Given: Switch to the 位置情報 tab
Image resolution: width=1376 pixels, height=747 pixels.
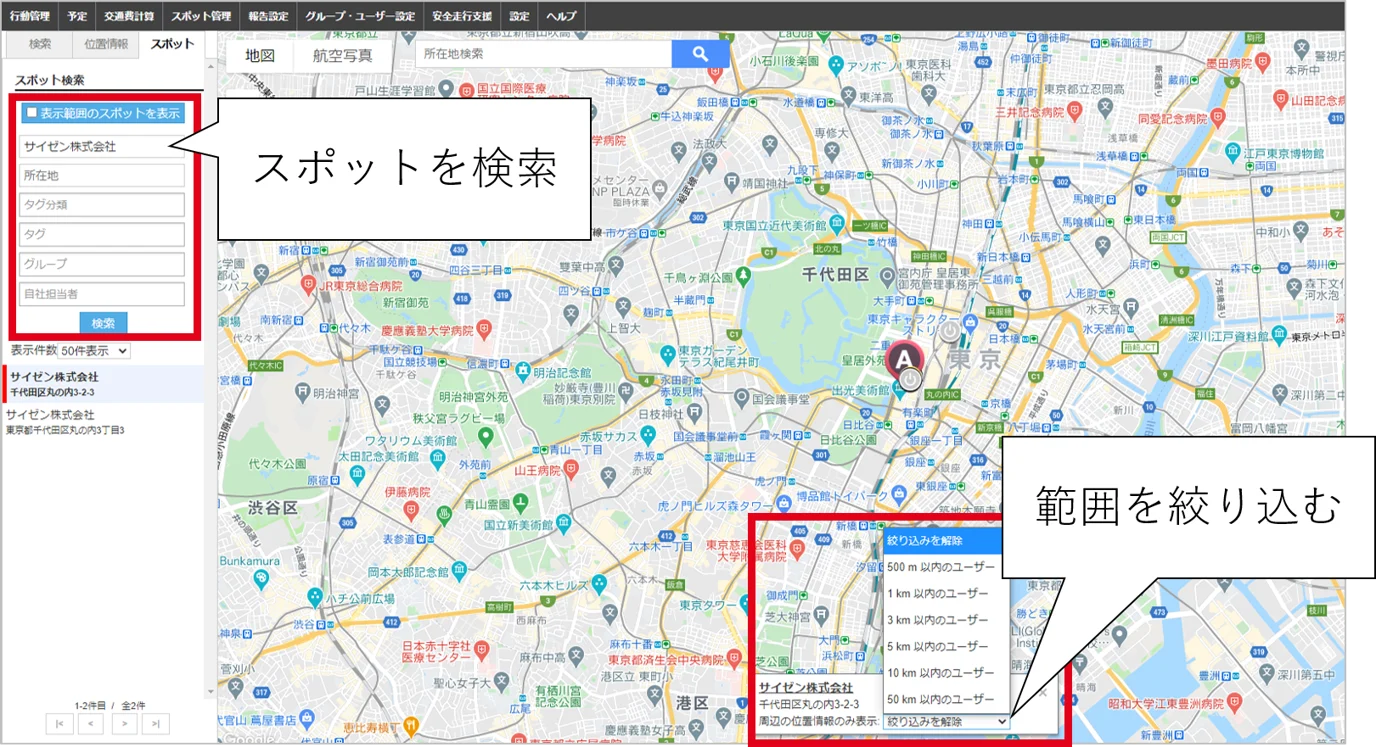Looking at the screenshot, I should pyautogui.click(x=106, y=44).
